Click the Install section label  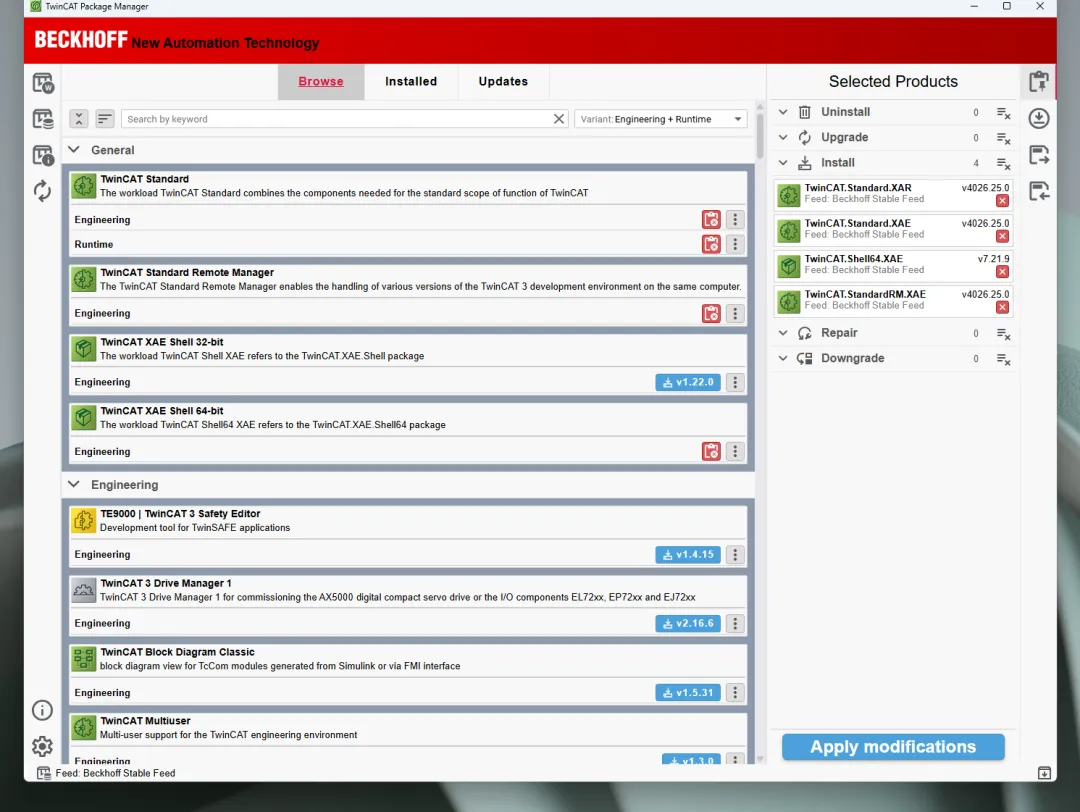(x=838, y=163)
